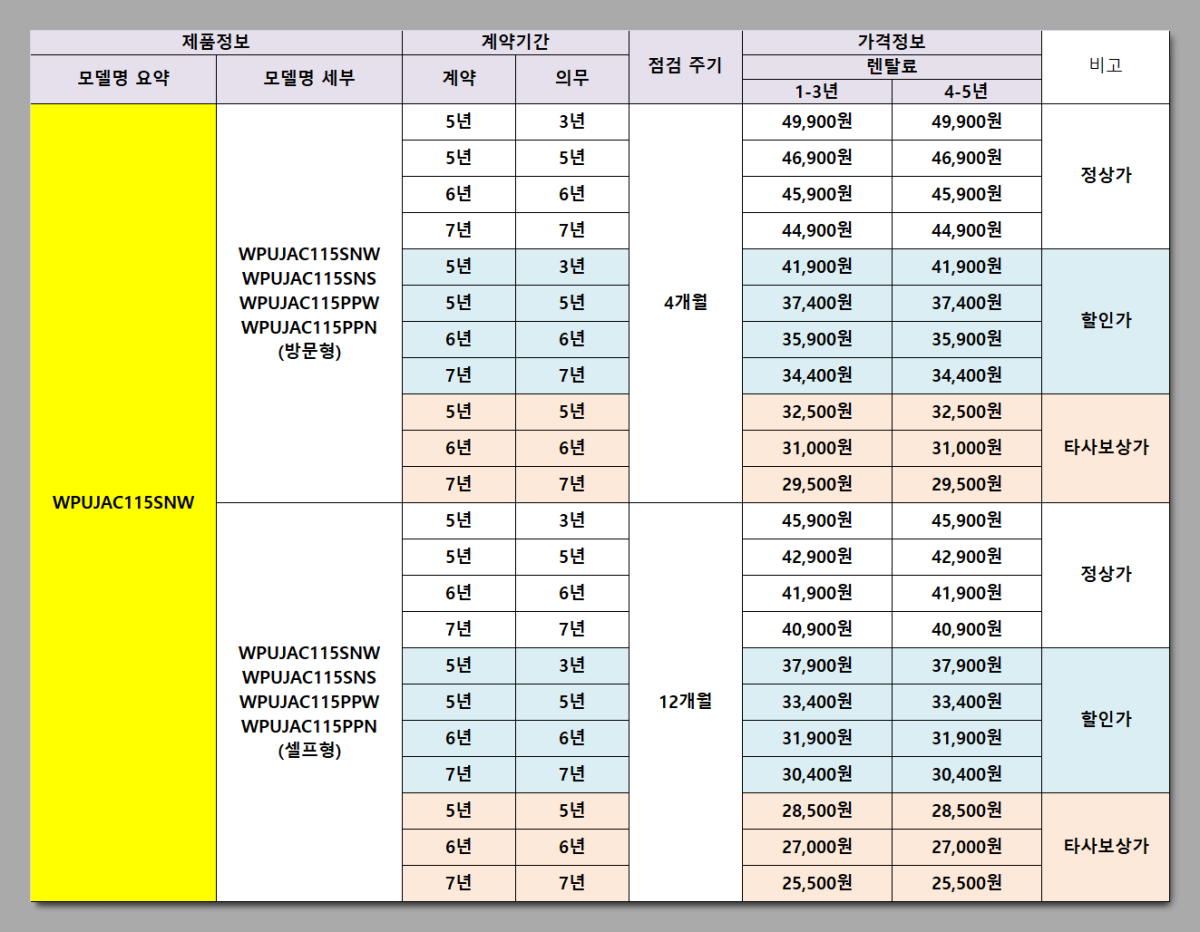Click the 6년 의무 cell in the 35,900원 row
The width and height of the screenshot is (1200, 932).
coord(572,339)
